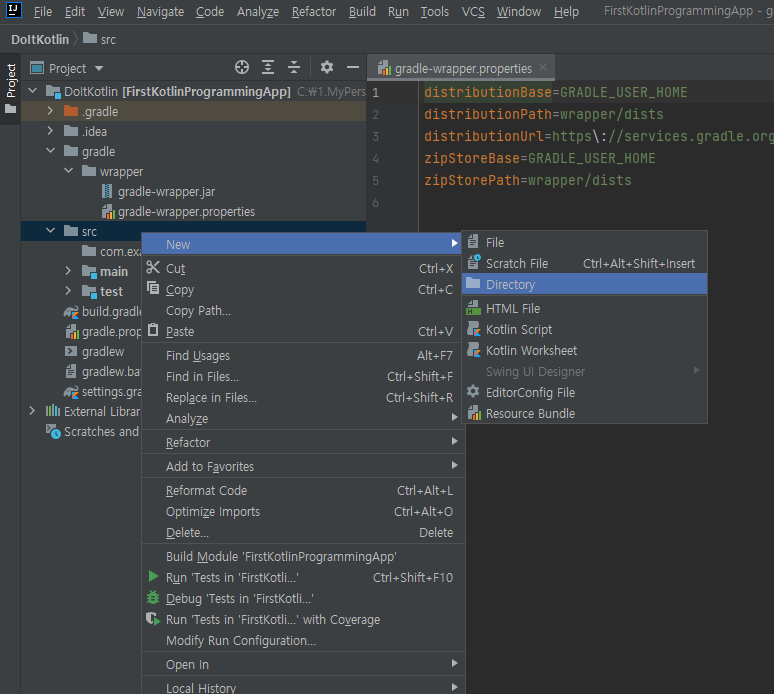Click the Project vertical side tab
Viewport: 774px width, 694px height.
(10, 89)
